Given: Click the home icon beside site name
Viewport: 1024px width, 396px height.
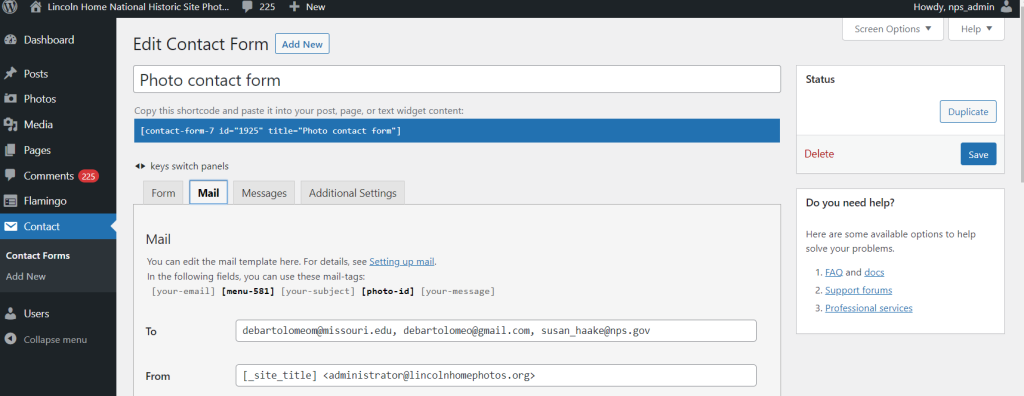Looking at the screenshot, I should pyautogui.click(x=36, y=7).
